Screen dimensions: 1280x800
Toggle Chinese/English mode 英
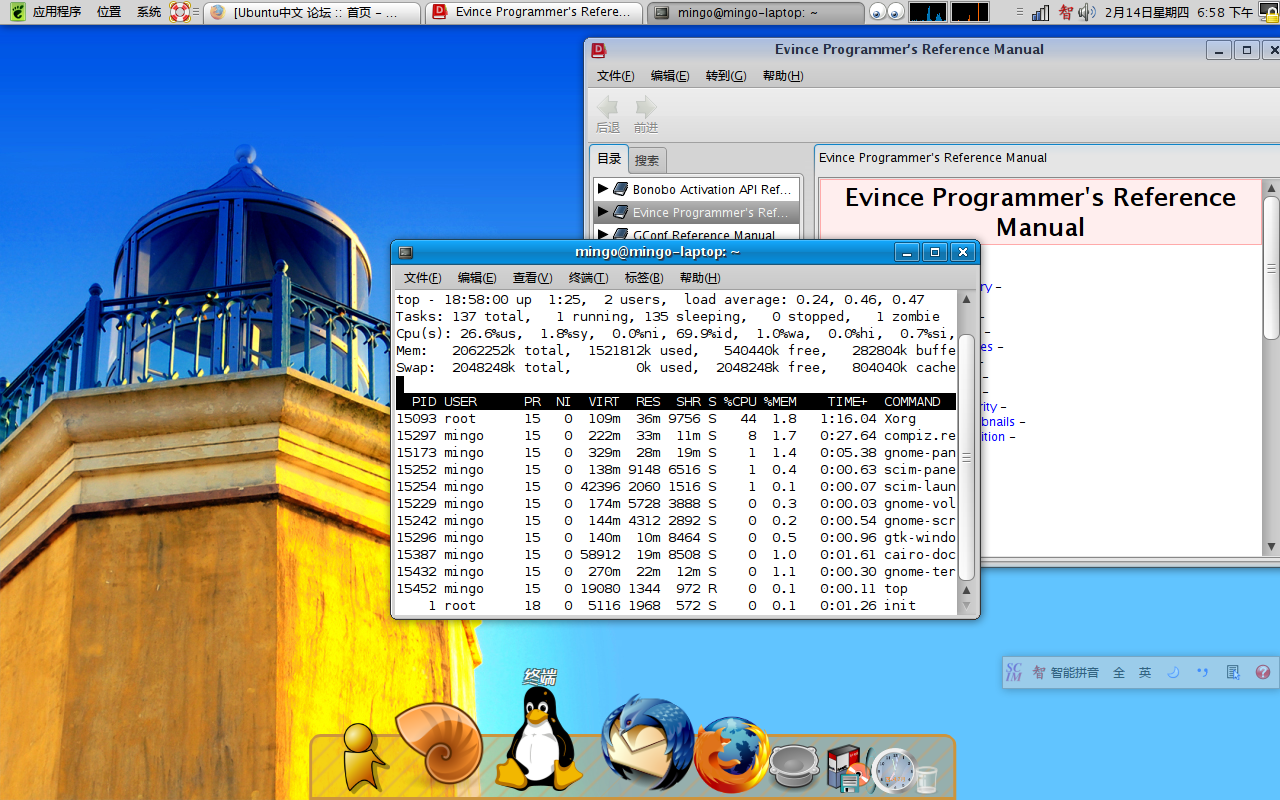(1145, 673)
